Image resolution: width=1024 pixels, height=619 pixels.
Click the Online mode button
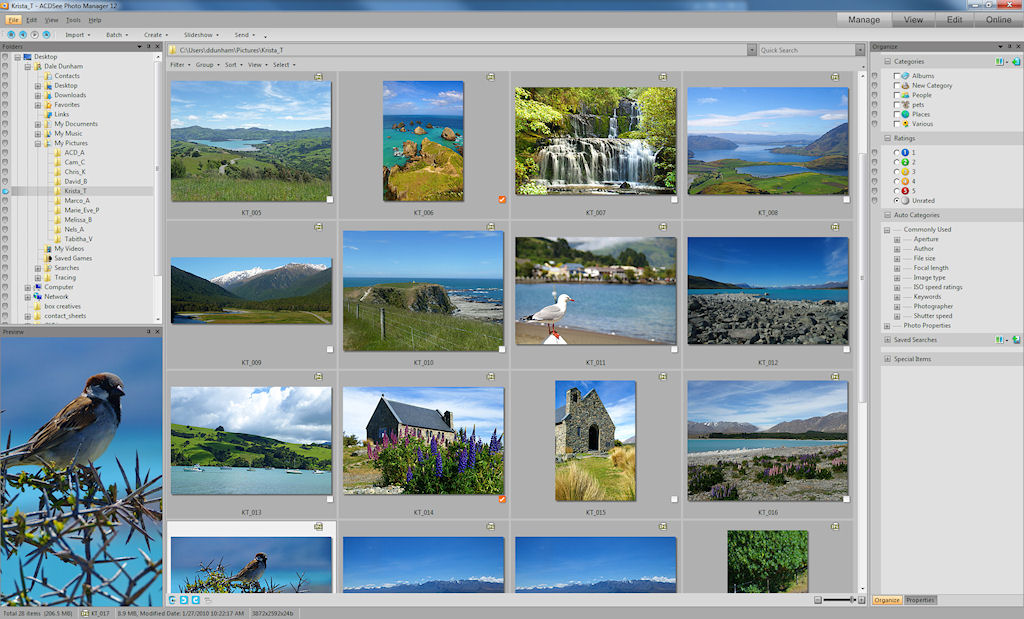point(998,19)
